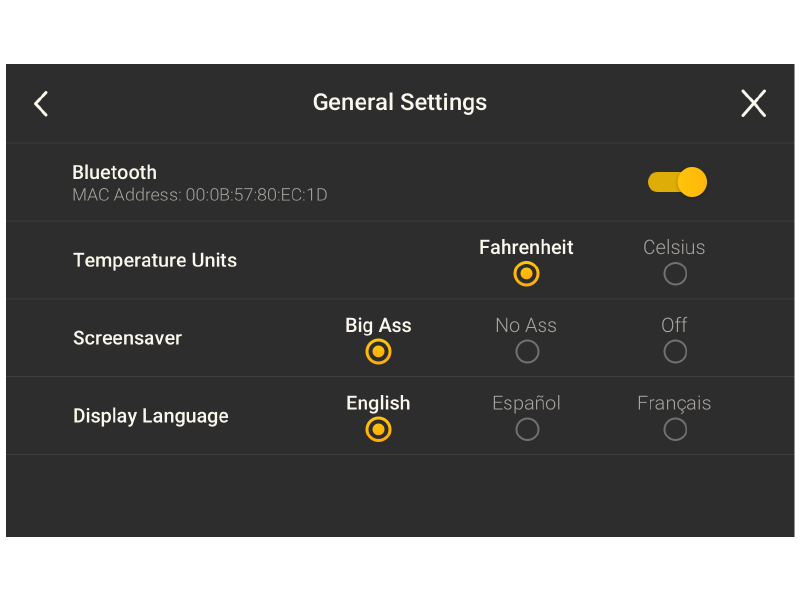Click the "Display Language" row label
The height and width of the screenshot is (600, 800).
click(x=150, y=416)
